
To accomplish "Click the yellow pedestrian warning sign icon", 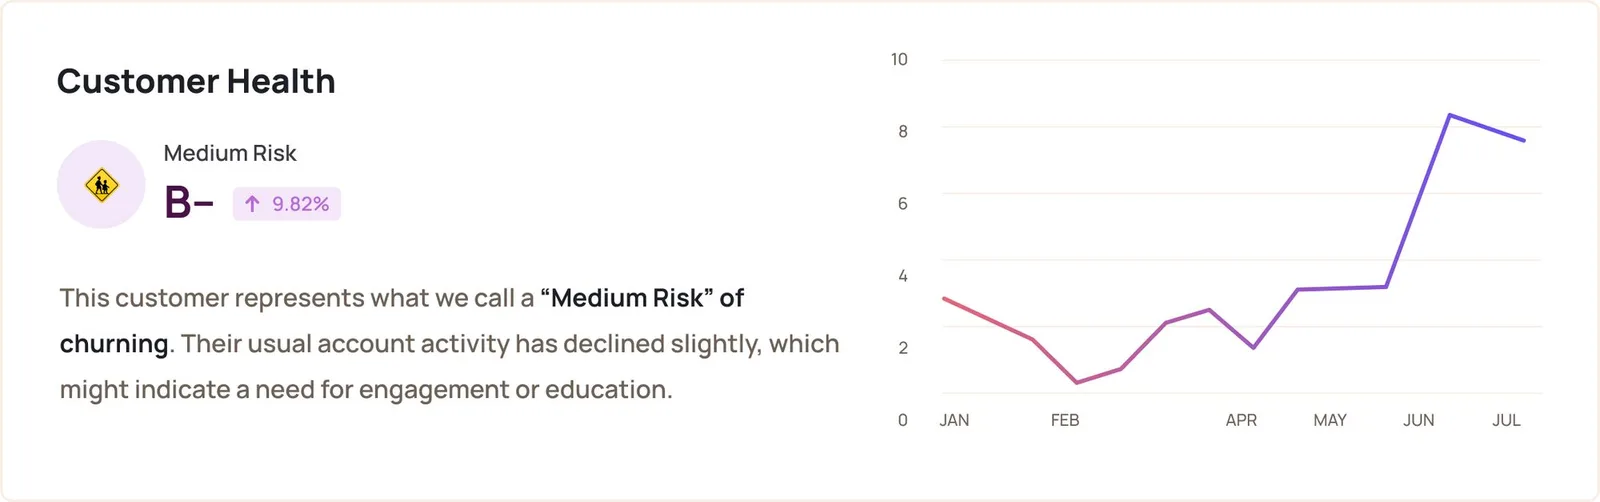I will 101,185.
